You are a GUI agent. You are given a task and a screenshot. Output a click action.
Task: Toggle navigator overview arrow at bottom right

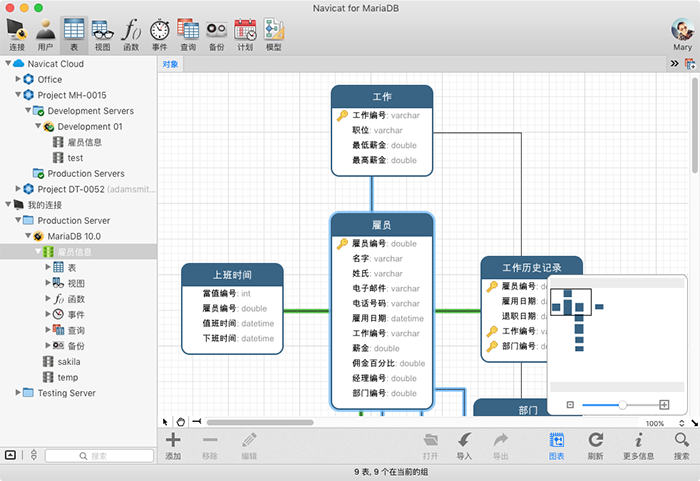[x=695, y=422]
